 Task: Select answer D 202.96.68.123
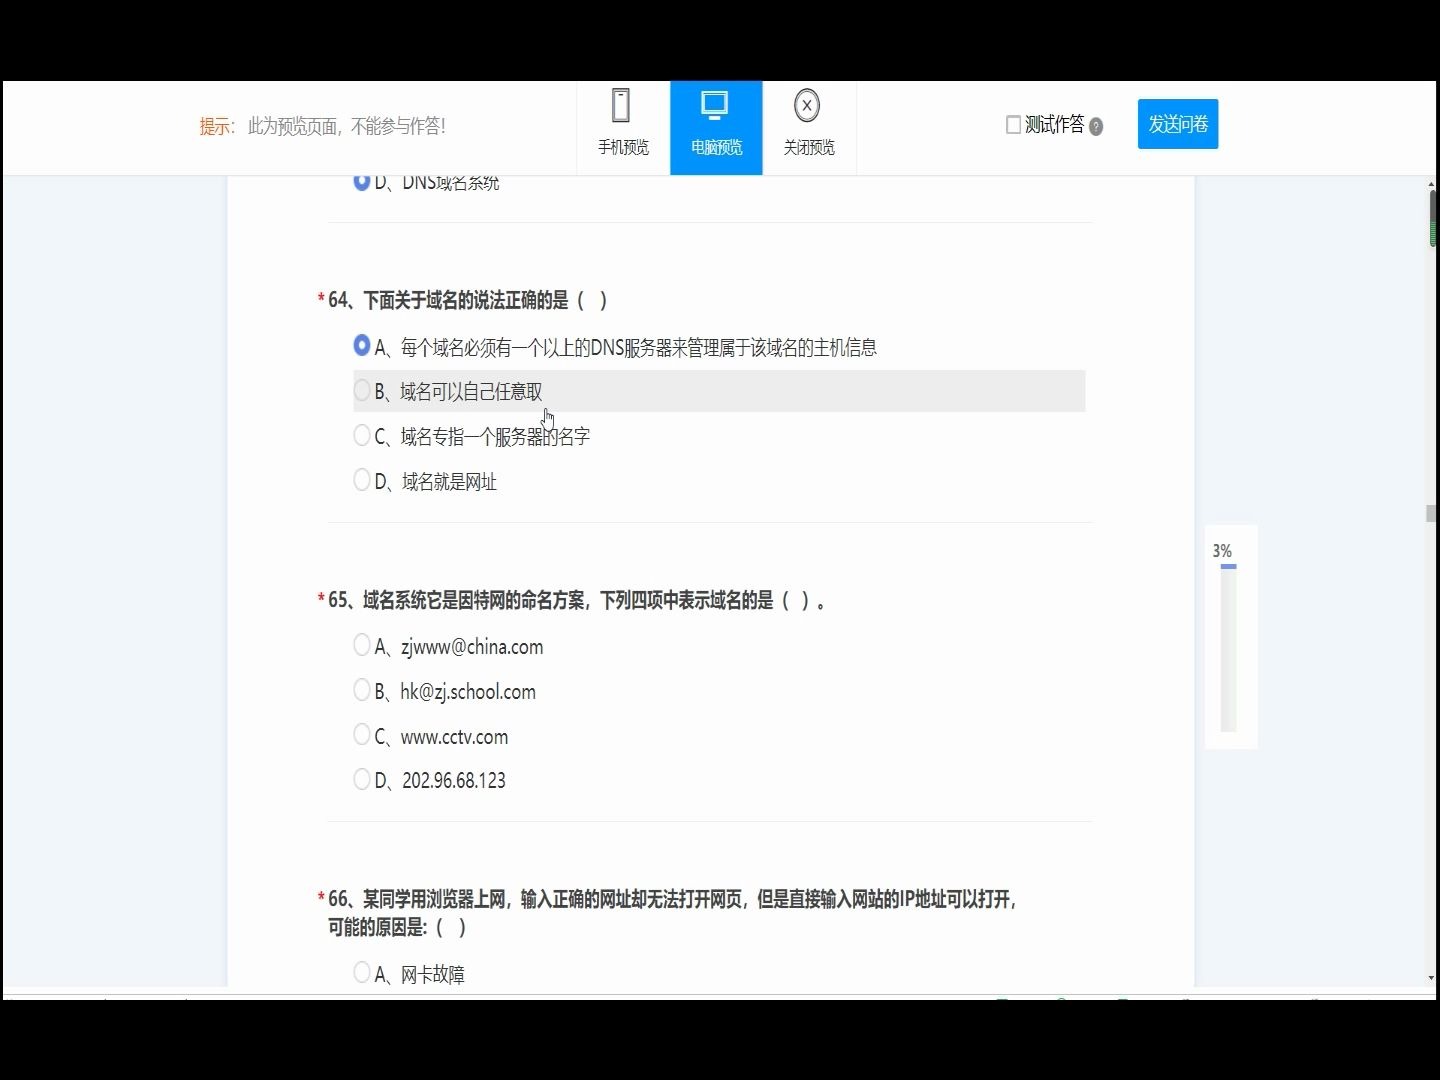(362, 779)
